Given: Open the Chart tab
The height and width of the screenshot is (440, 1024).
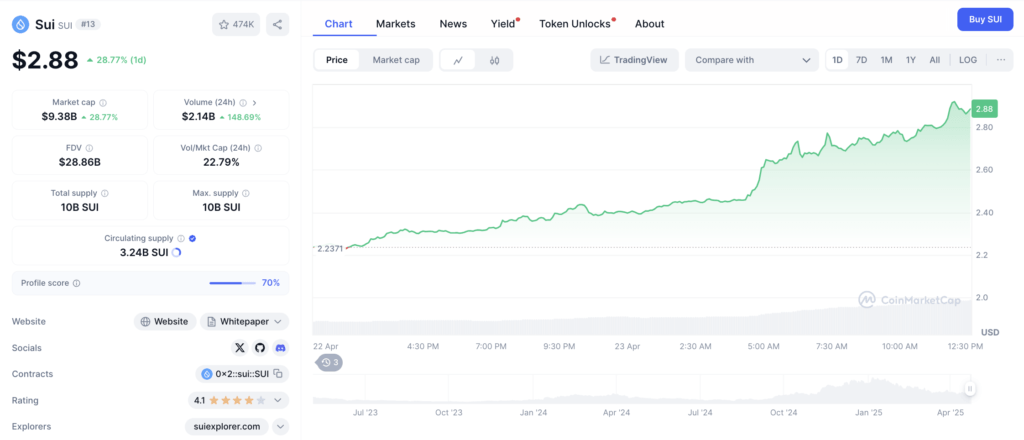Looking at the screenshot, I should [338, 24].
